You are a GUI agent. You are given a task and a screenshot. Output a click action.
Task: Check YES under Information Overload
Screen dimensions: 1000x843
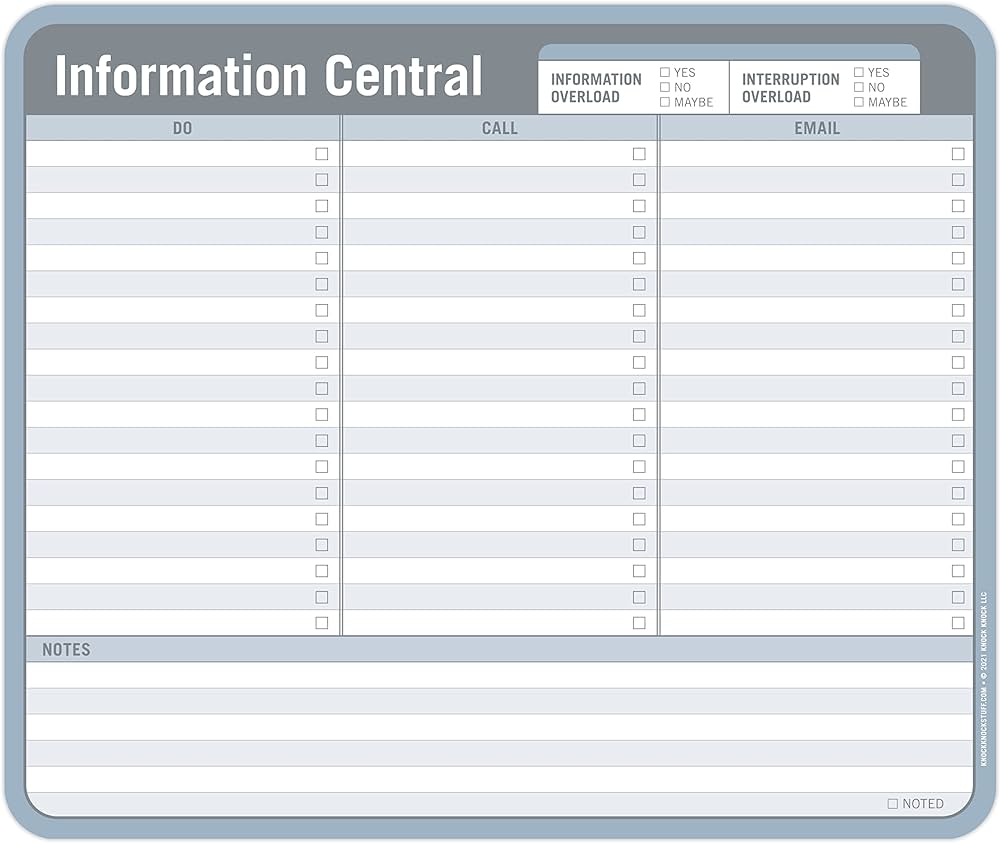[665, 73]
